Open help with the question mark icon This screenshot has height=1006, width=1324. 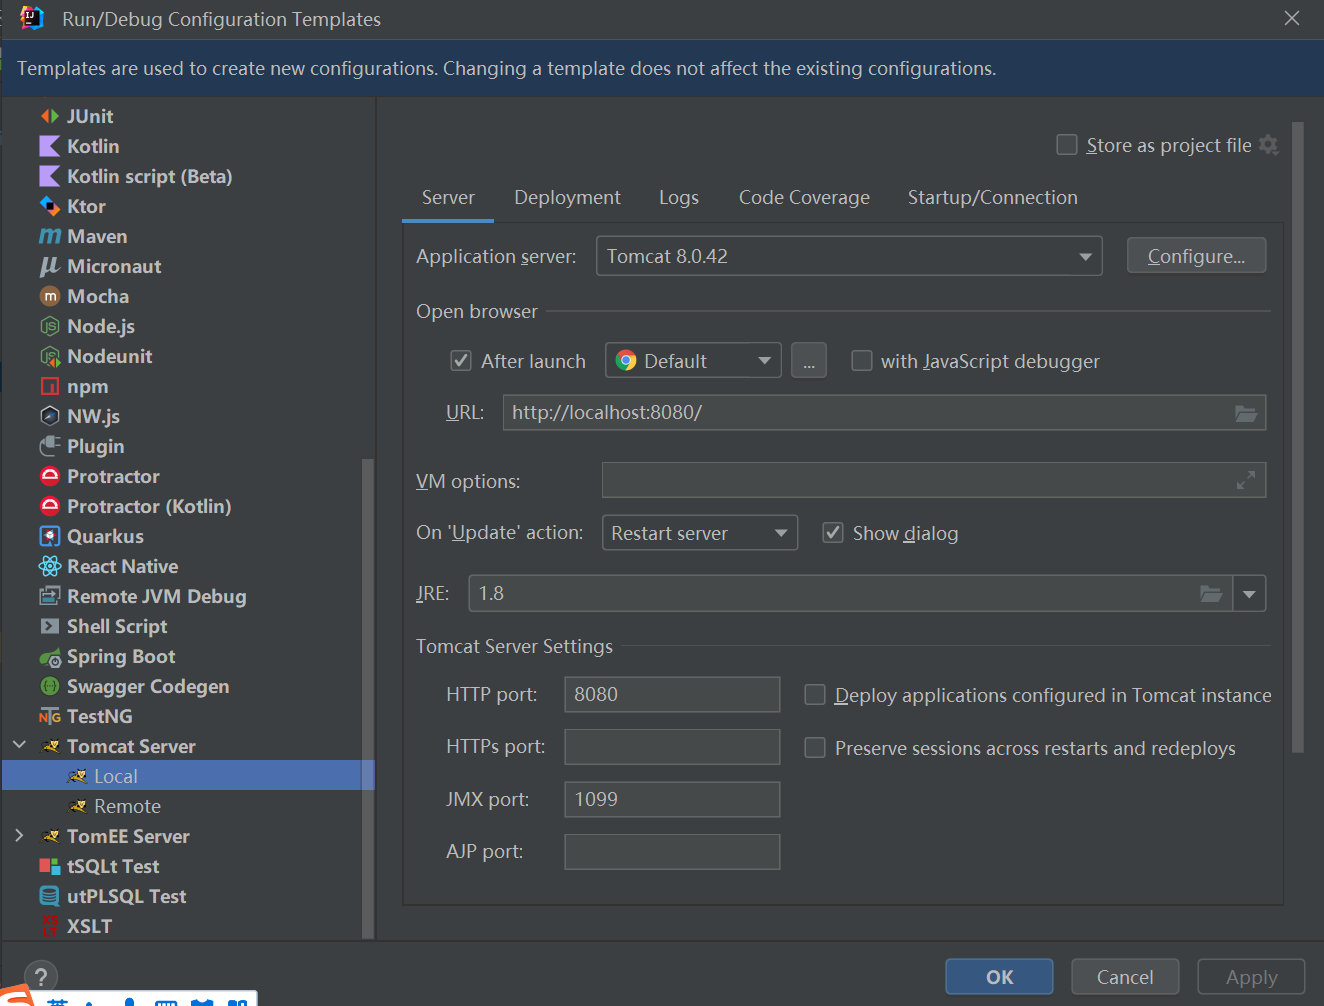[41, 977]
